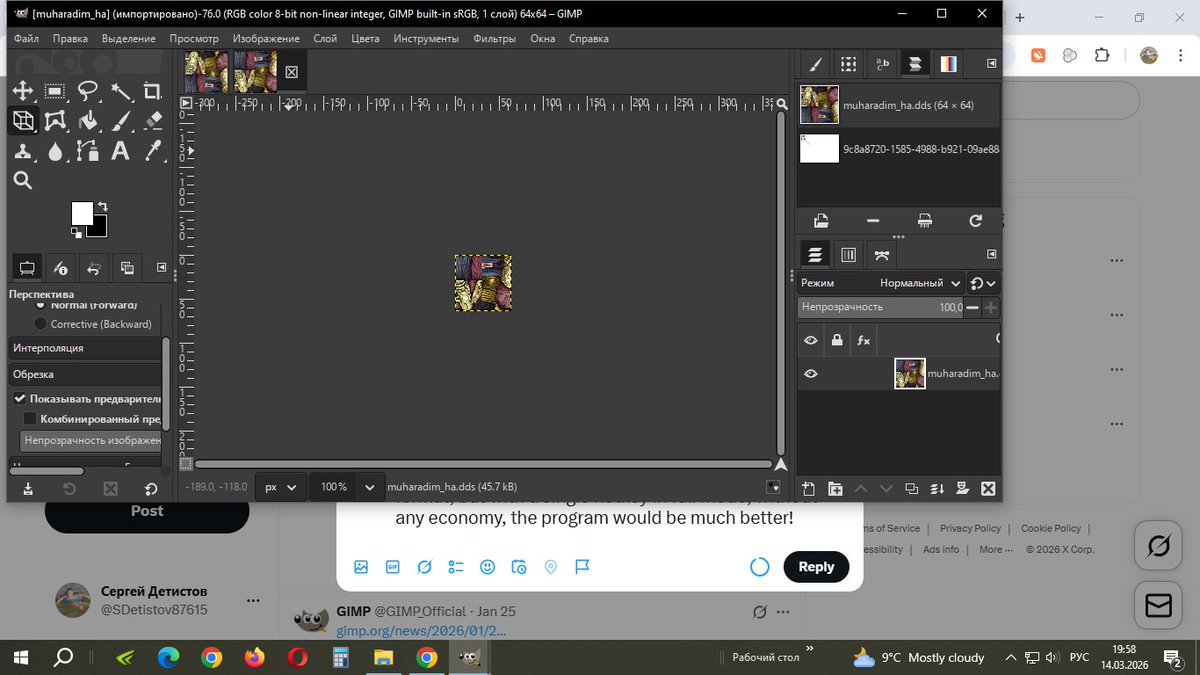Image resolution: width=1200 pixels, height=675 pixels.
Task: Select the Free Select lasso tool
Action: 88,92
